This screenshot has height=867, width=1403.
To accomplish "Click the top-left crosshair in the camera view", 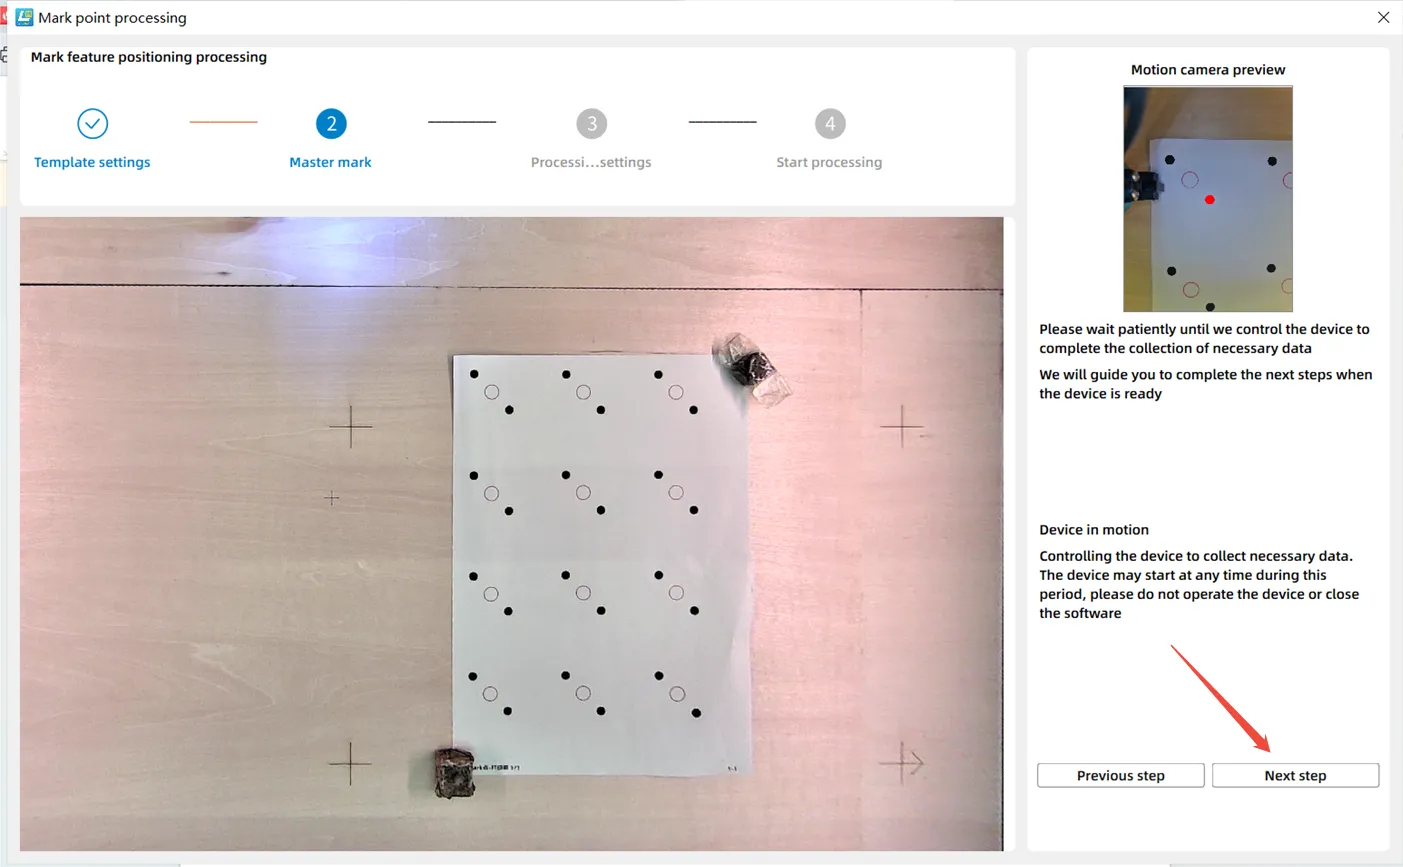I will tap(351, 426).
